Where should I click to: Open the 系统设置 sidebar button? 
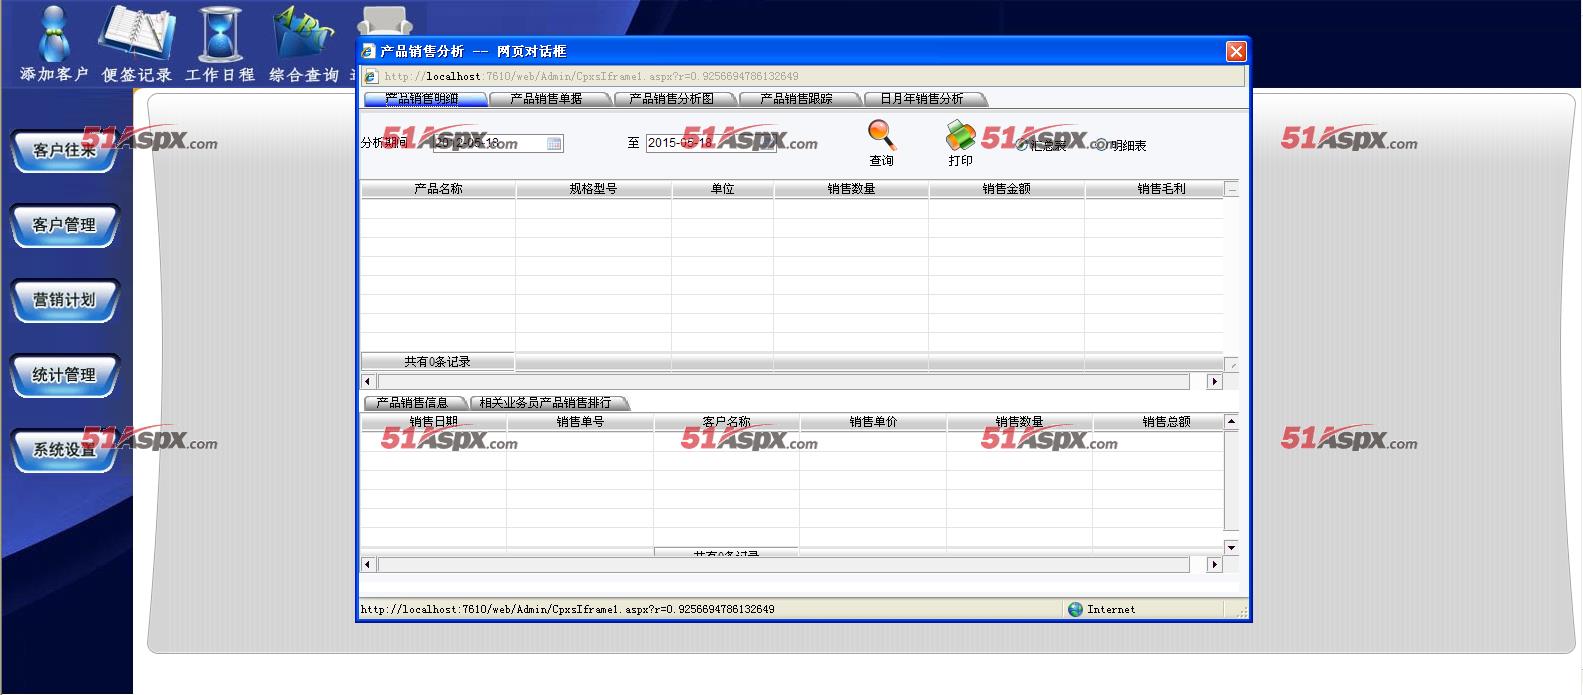pyautogui.click(x=65, y=450)
